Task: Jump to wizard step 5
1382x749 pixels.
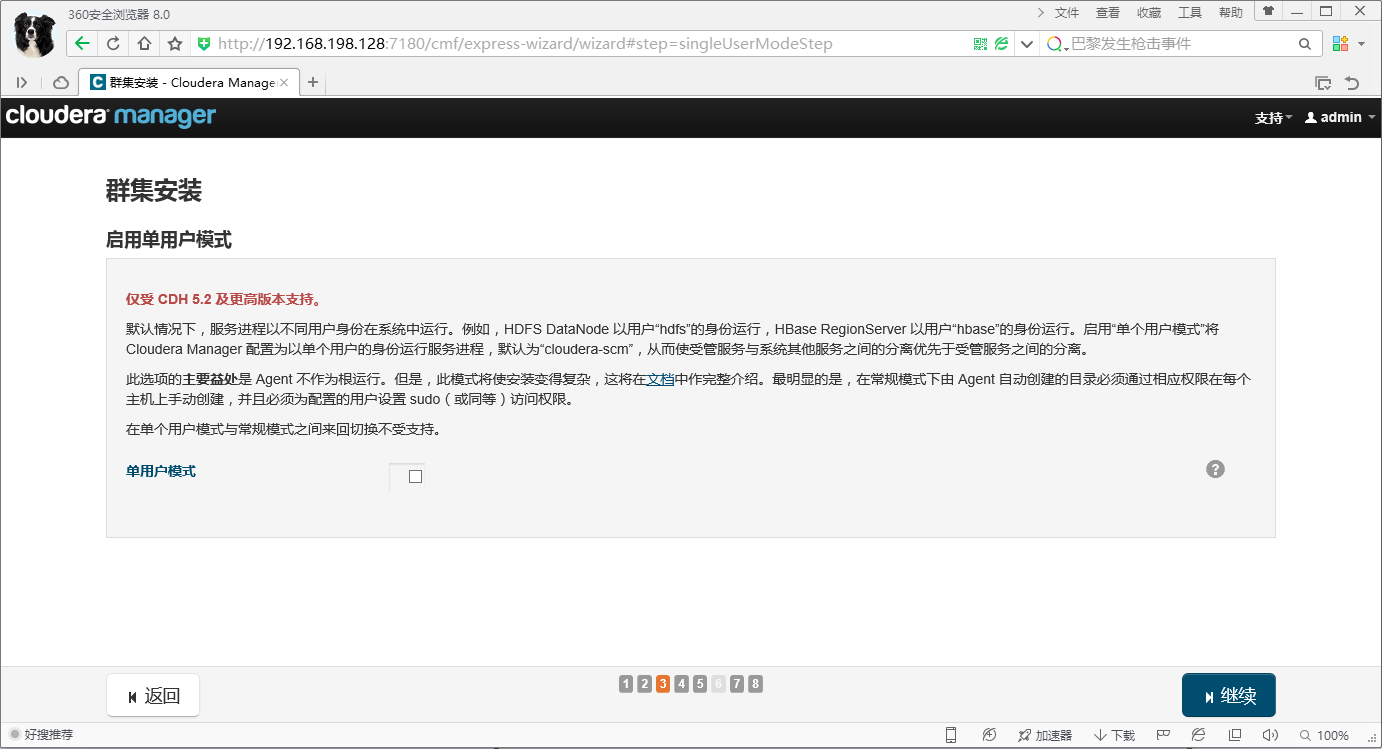Action: 700,684
